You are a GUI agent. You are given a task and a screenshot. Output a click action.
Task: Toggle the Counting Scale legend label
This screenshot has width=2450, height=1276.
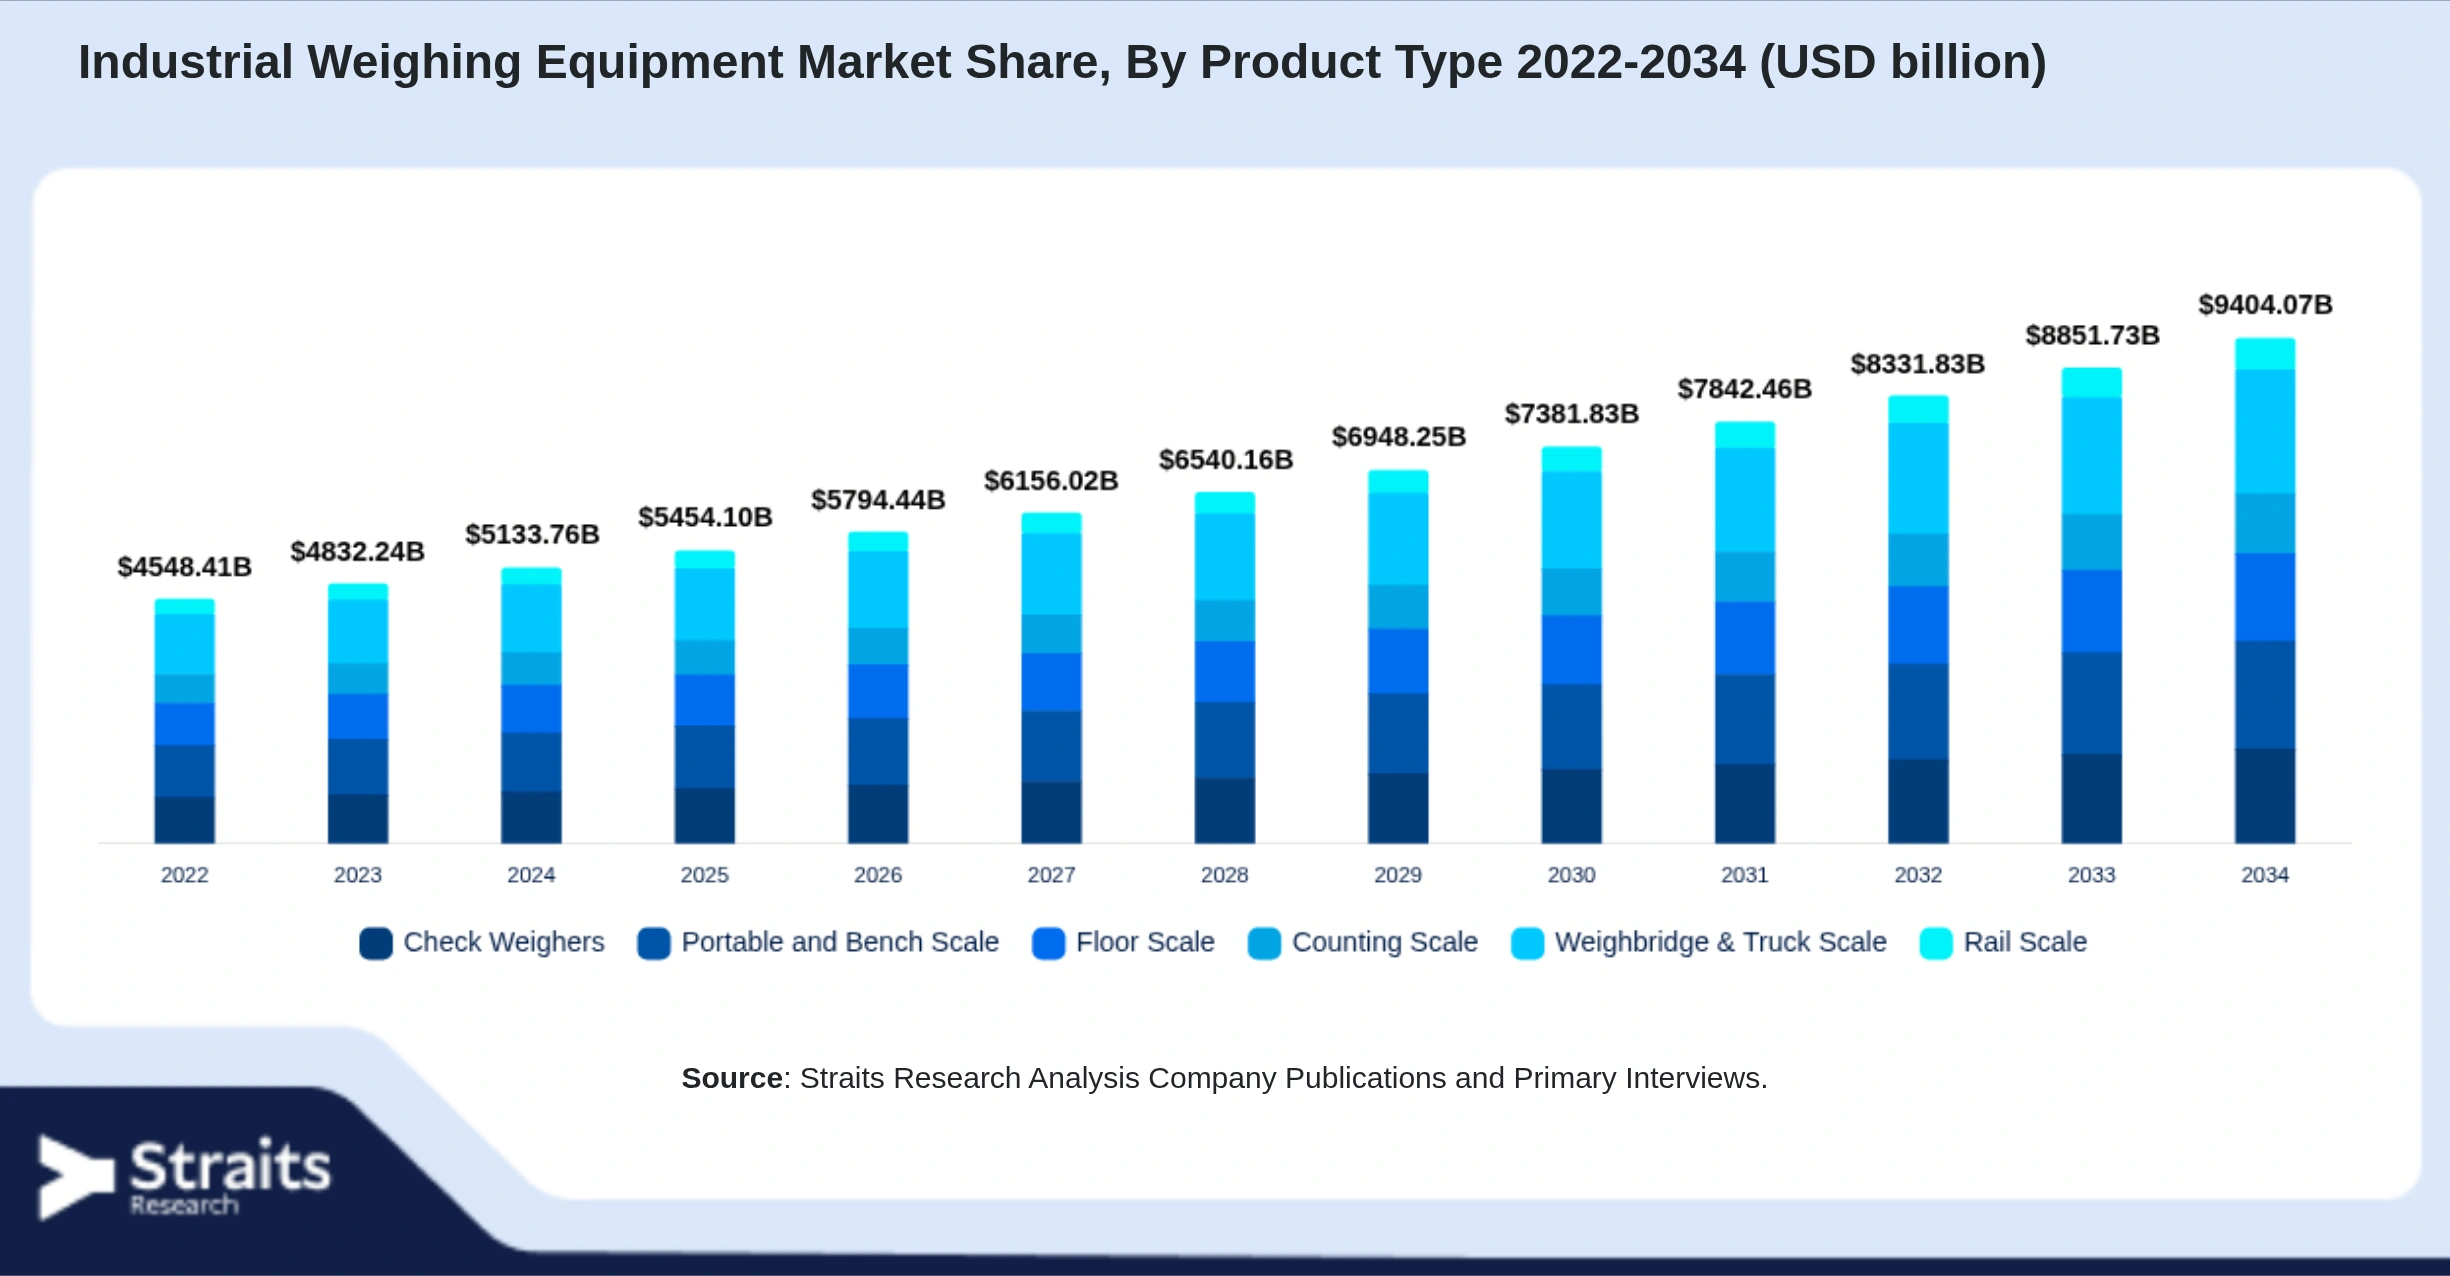click(x=1385, y=942)
